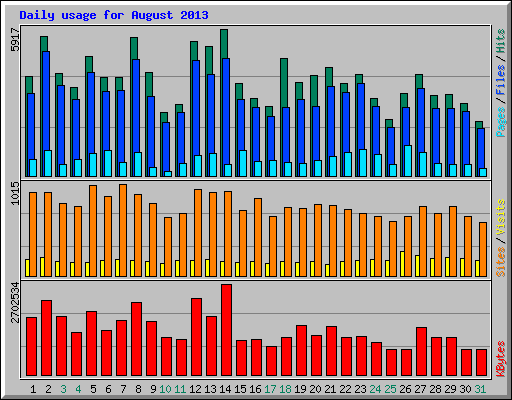Click day label 8 on the x-axis

click(x=138, y=389)
